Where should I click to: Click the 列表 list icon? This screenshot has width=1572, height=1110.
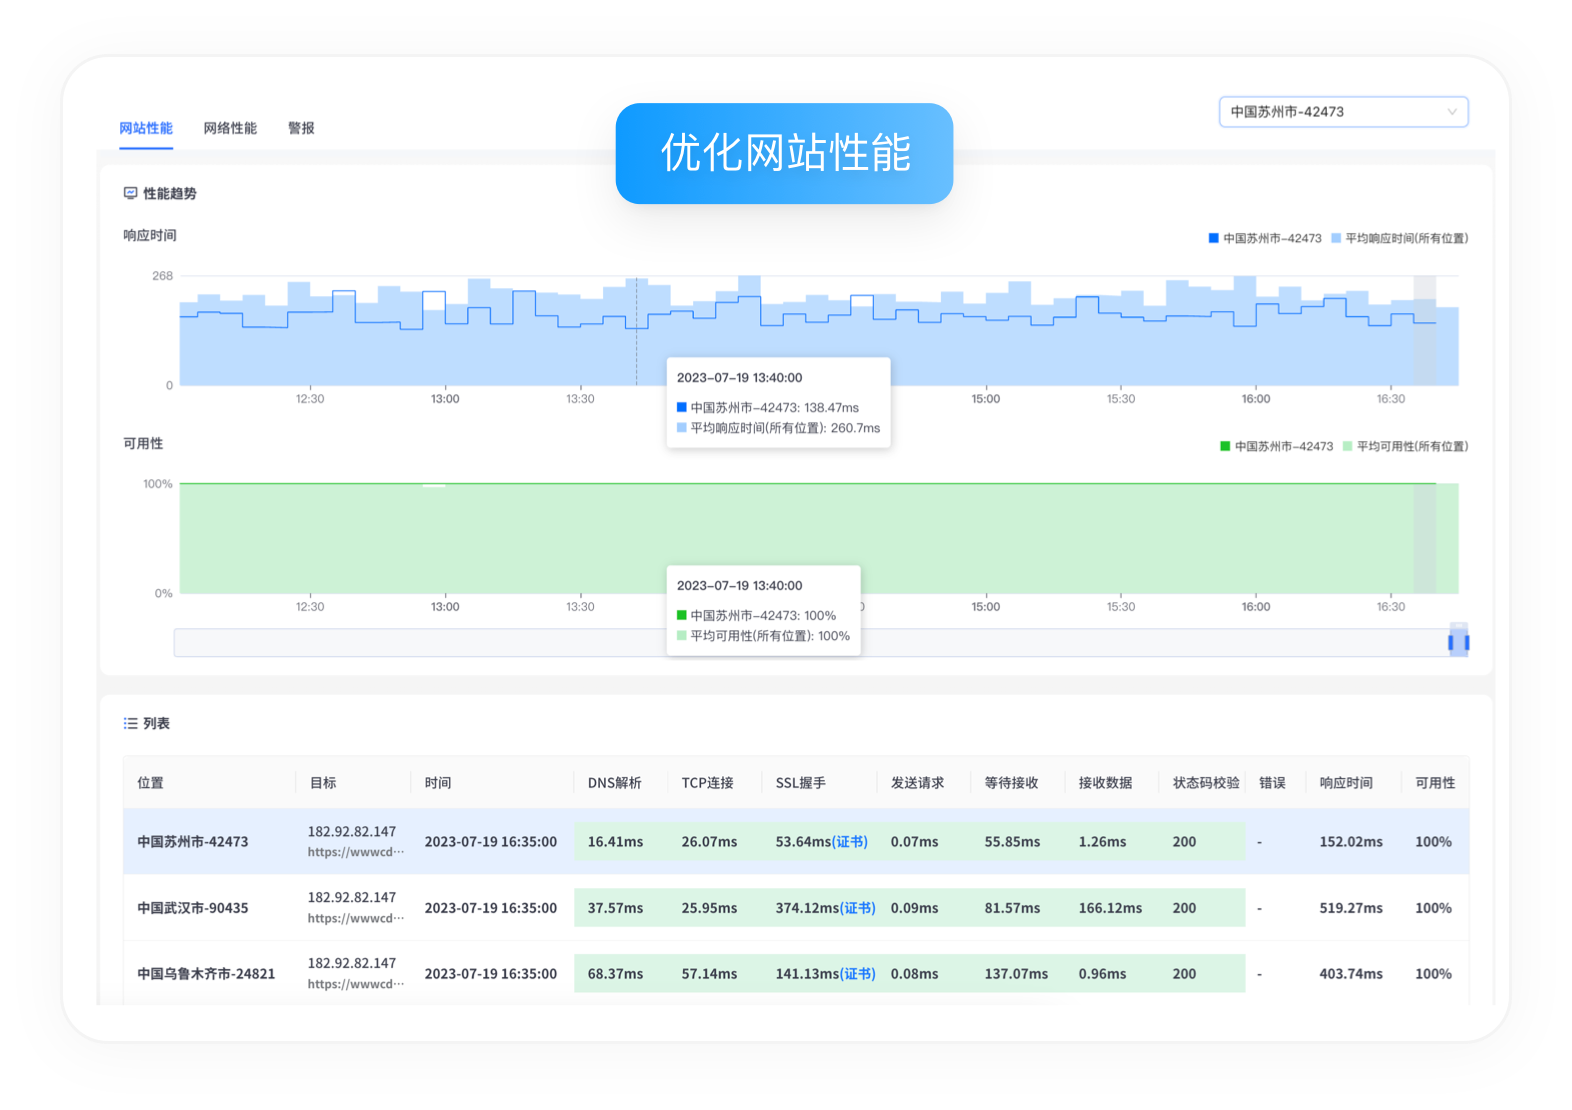(x=130, y=723)
